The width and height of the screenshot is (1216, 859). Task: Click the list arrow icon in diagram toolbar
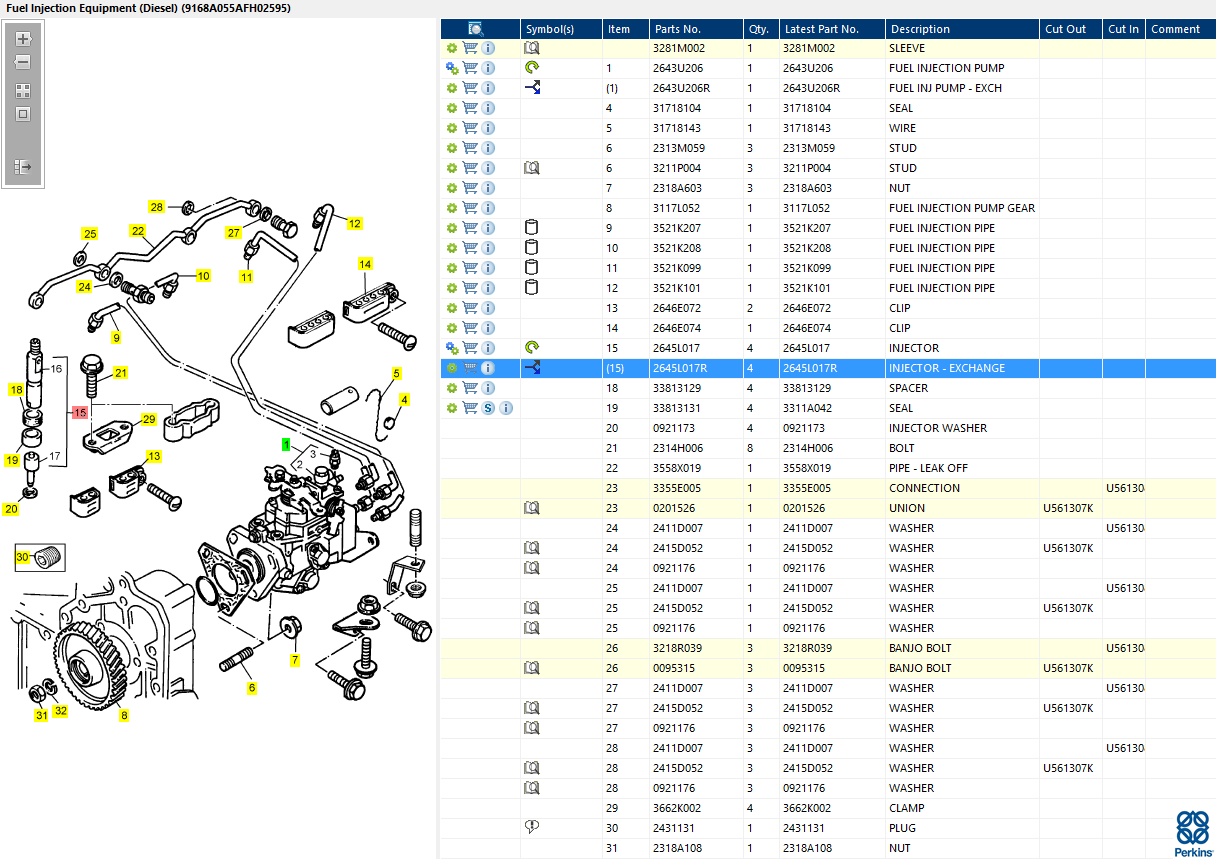[23, 167]
